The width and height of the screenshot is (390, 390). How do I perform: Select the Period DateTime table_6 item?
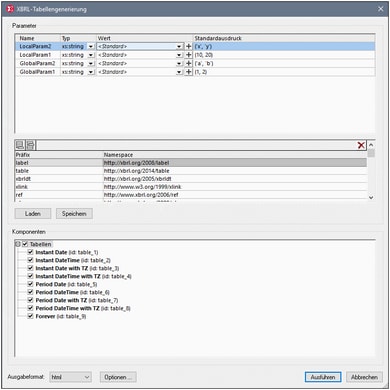(x=73, y=292)
